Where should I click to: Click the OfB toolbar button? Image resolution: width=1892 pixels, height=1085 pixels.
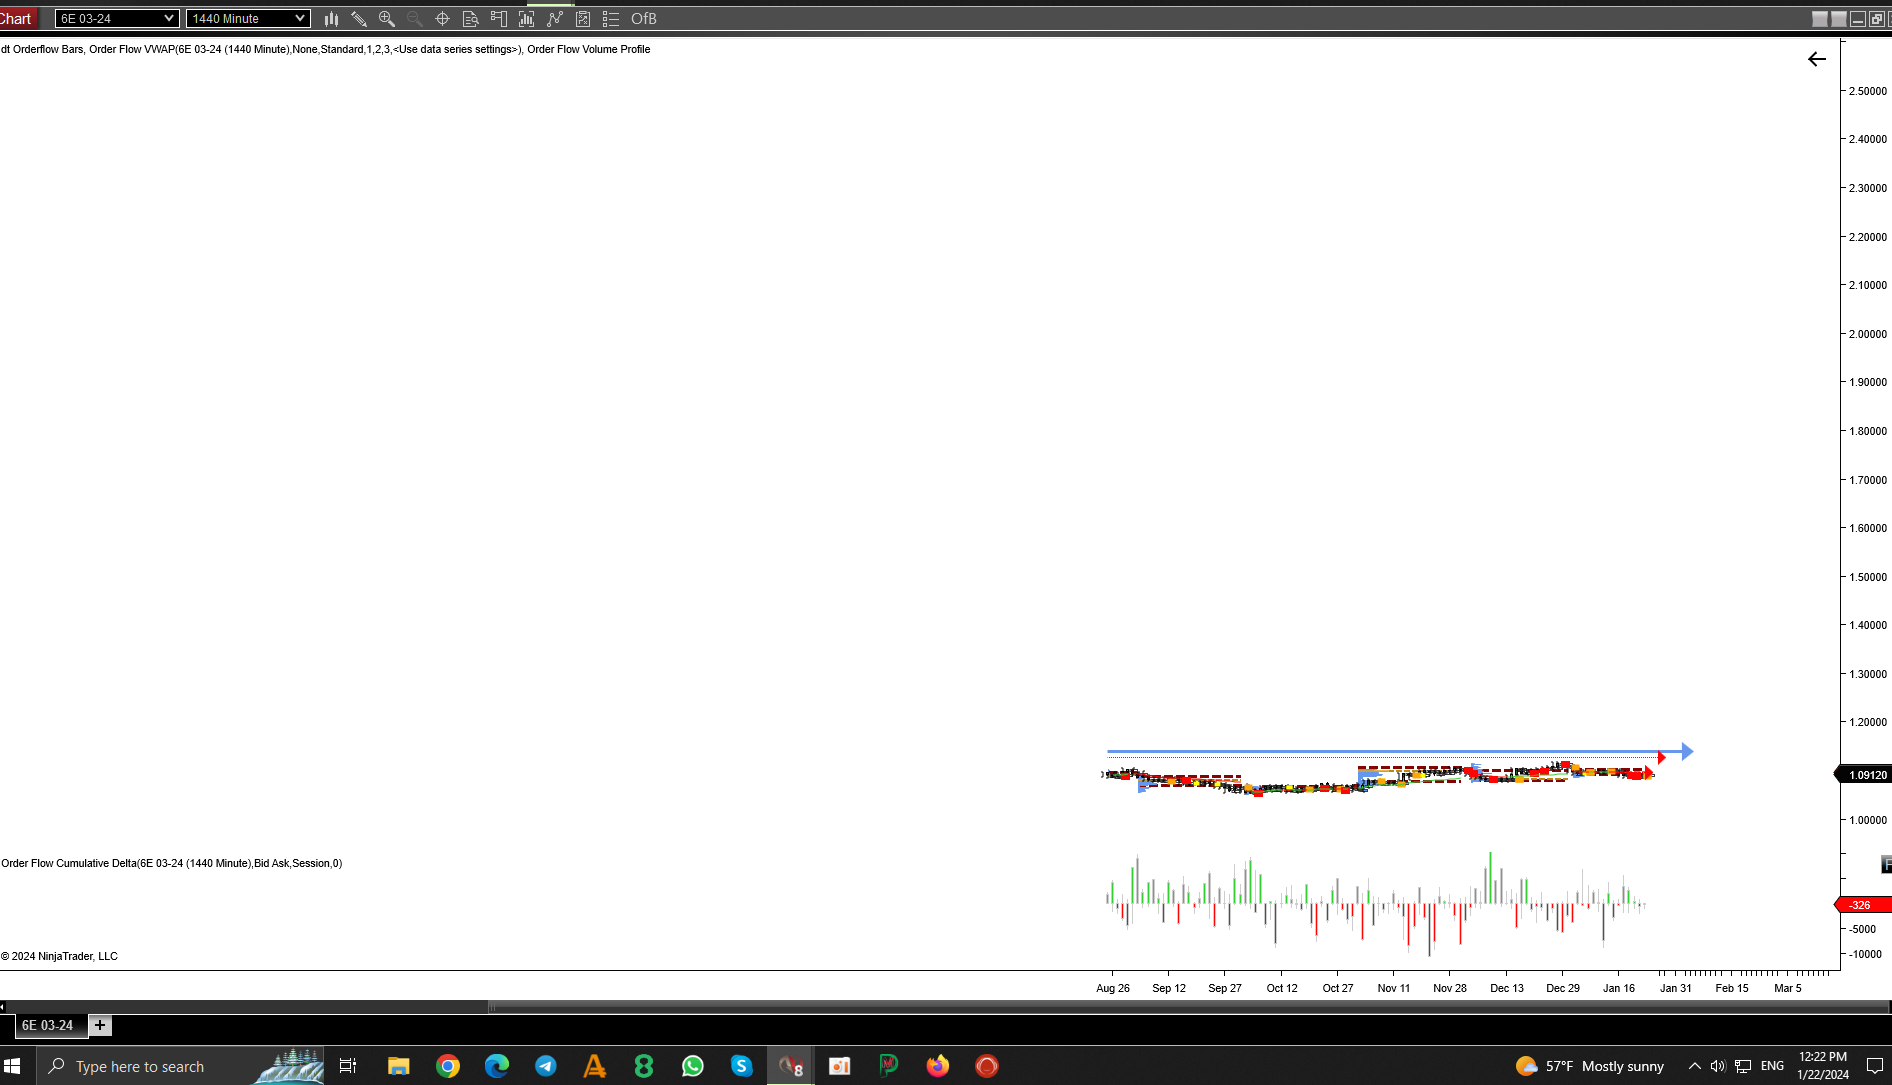tap(644, 19)
